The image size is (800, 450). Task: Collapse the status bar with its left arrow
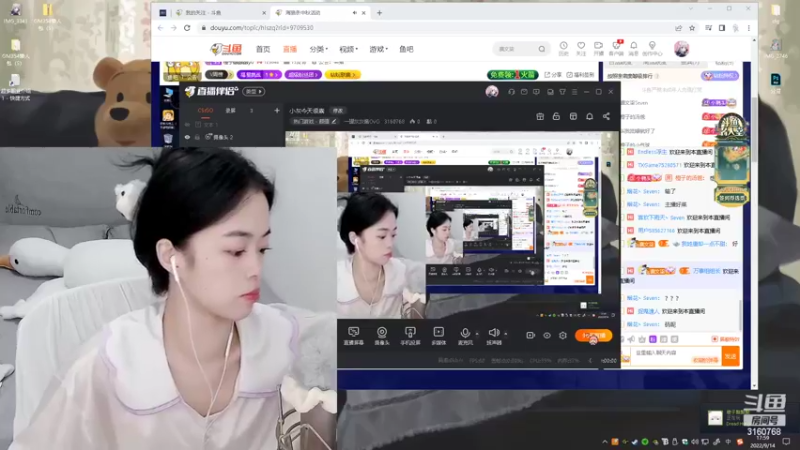coord(590,361)
